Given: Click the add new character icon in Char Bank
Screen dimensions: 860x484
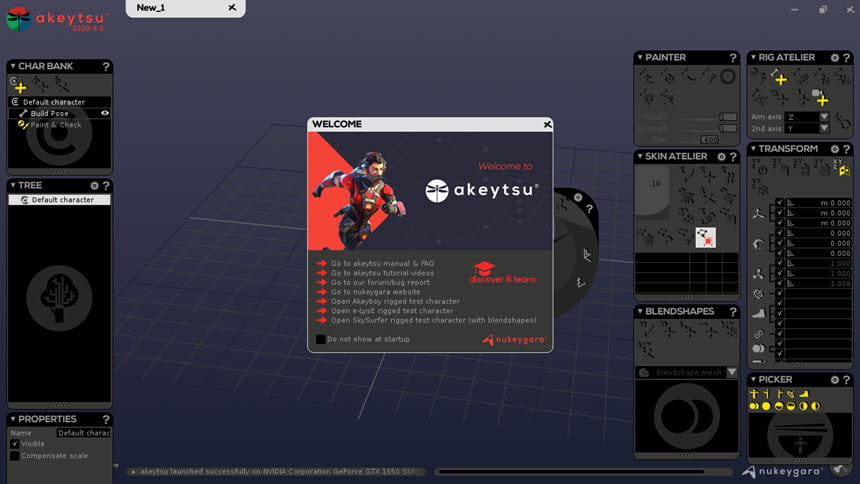Looking at the screenshot, I should pyautogui.click(x=18, y=85).
